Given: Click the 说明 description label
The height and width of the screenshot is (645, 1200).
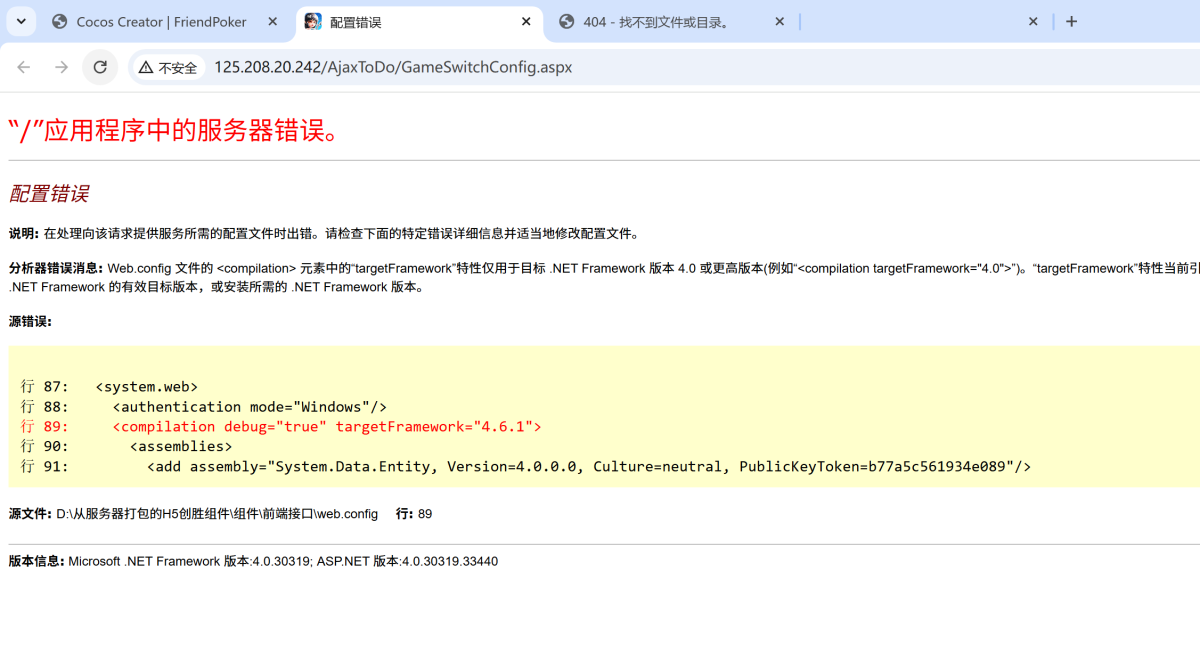Looking at the screenshot, I should coord(24,234).
